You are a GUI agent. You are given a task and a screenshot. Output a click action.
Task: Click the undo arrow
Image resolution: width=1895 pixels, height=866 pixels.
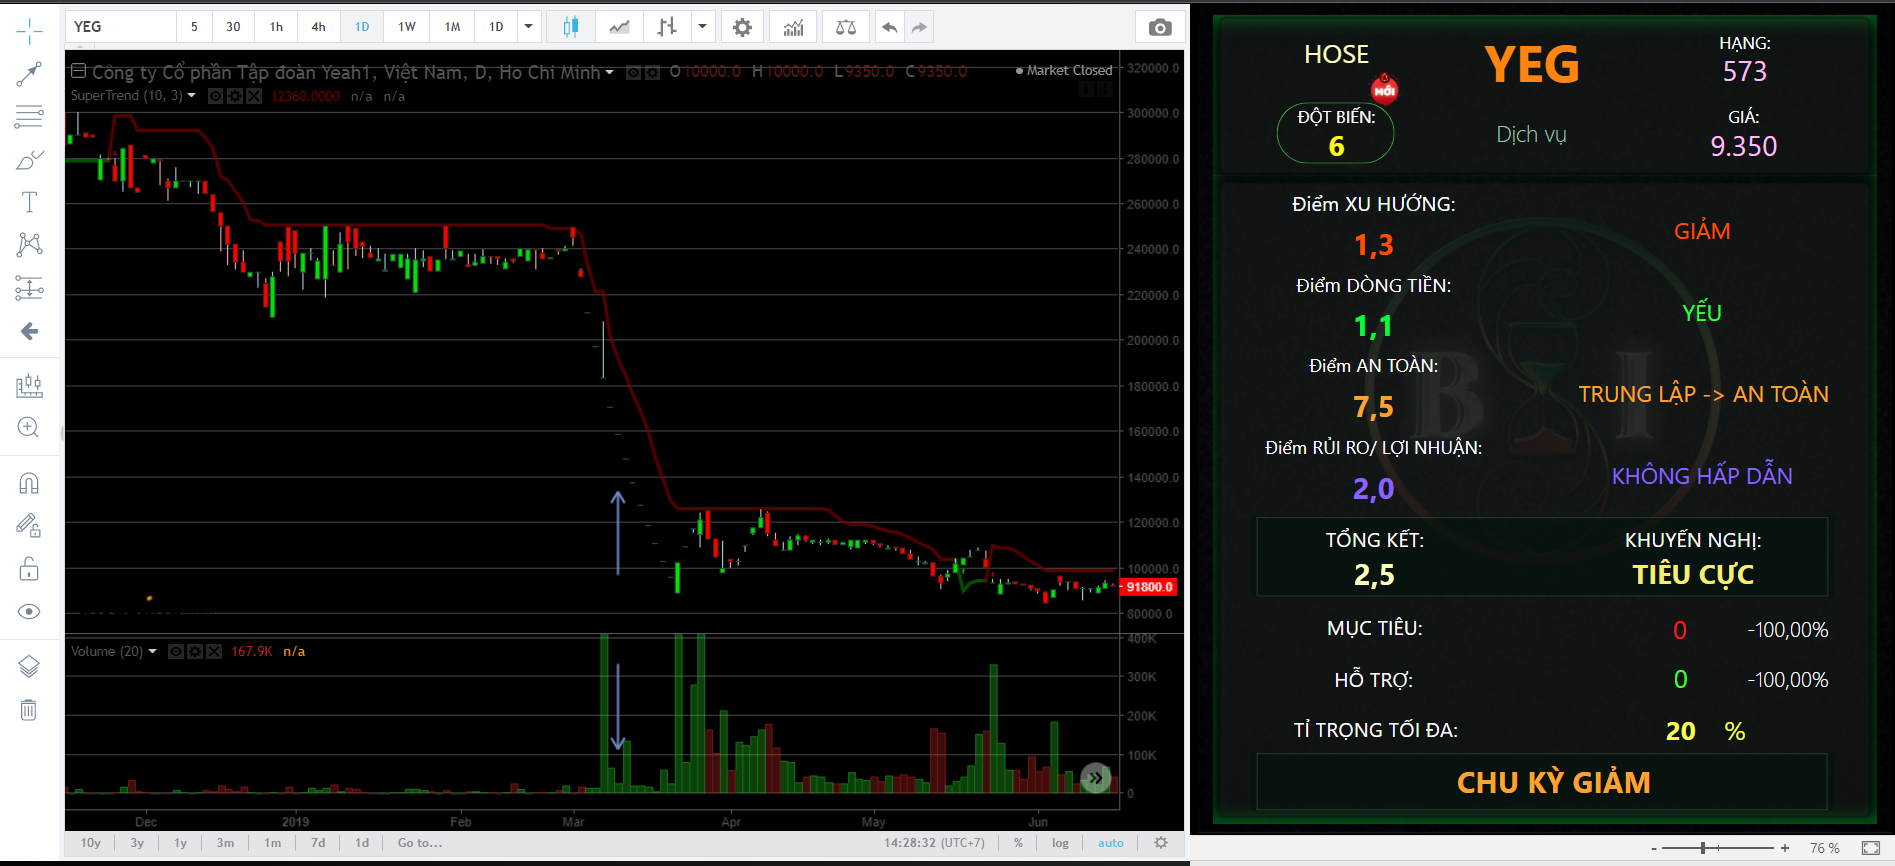pyautogui.click(x=889, y=27)
